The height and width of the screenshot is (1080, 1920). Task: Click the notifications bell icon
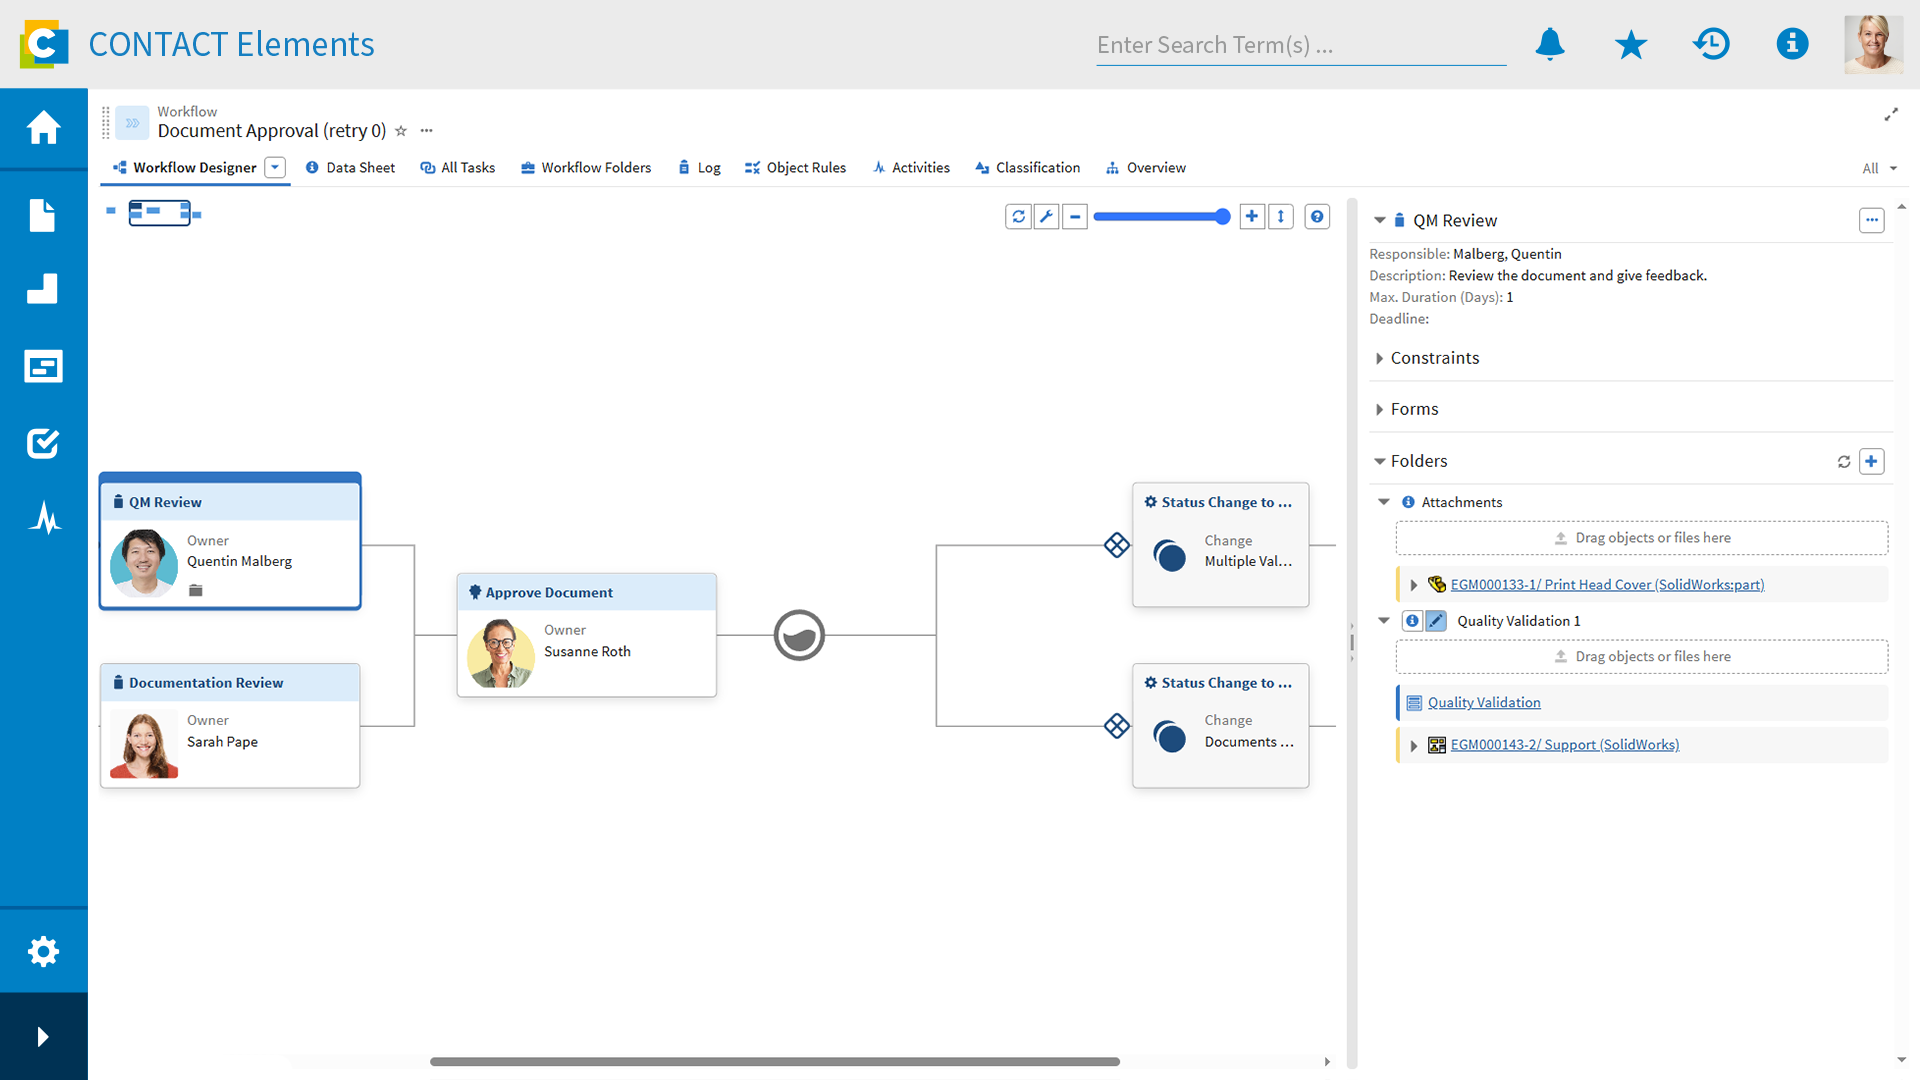pyautogui.click(x=1550, y=44)
